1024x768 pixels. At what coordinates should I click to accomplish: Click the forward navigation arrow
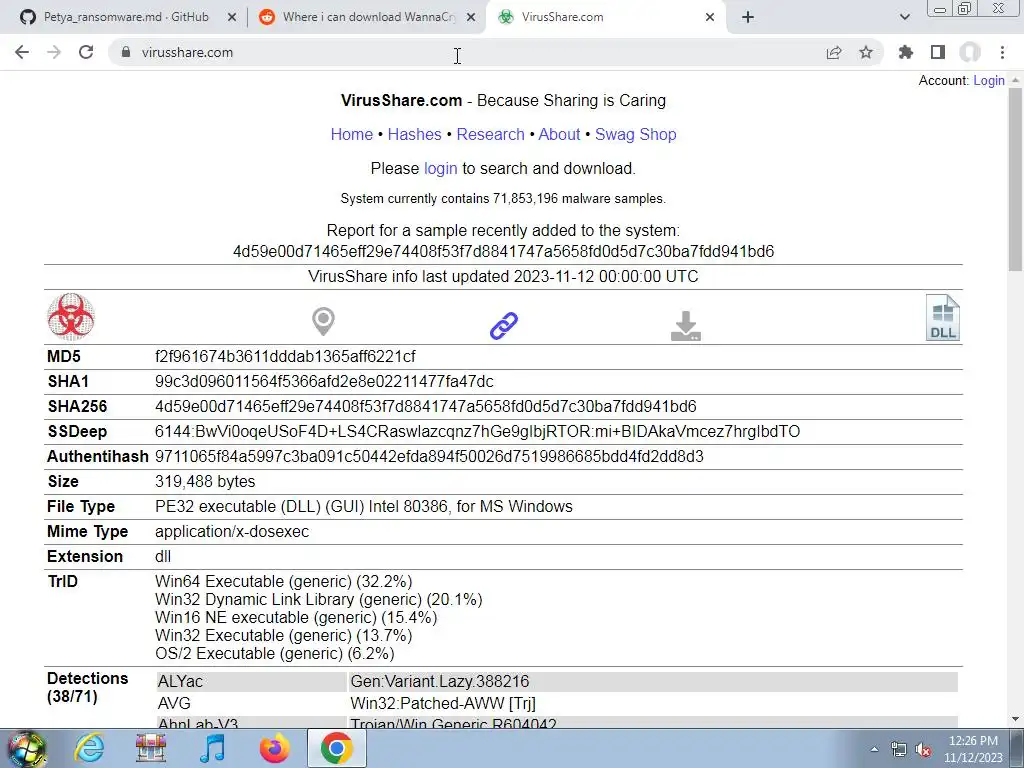coord(54,52)
